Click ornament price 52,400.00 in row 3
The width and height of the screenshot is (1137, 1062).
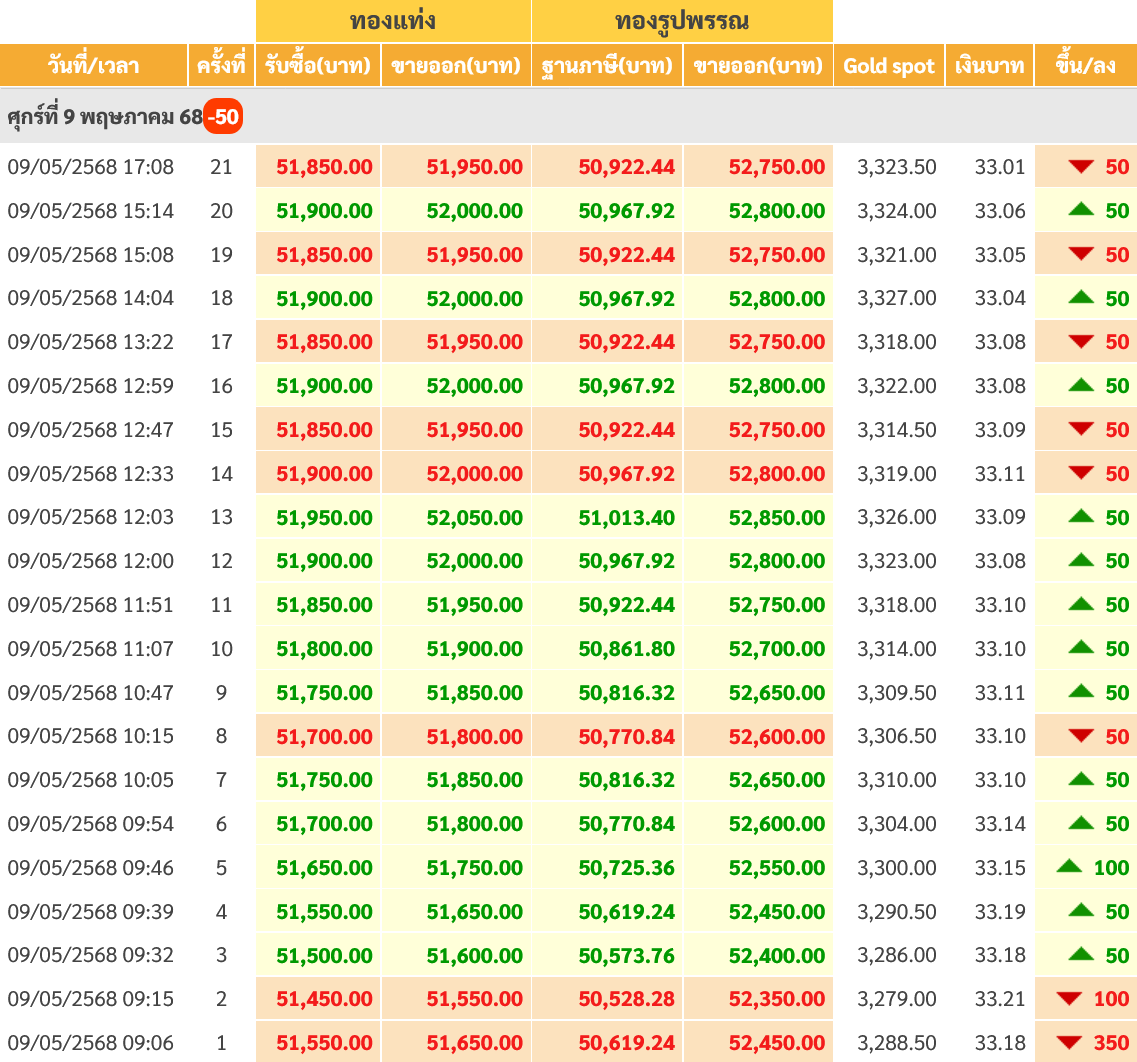(777, 955)
